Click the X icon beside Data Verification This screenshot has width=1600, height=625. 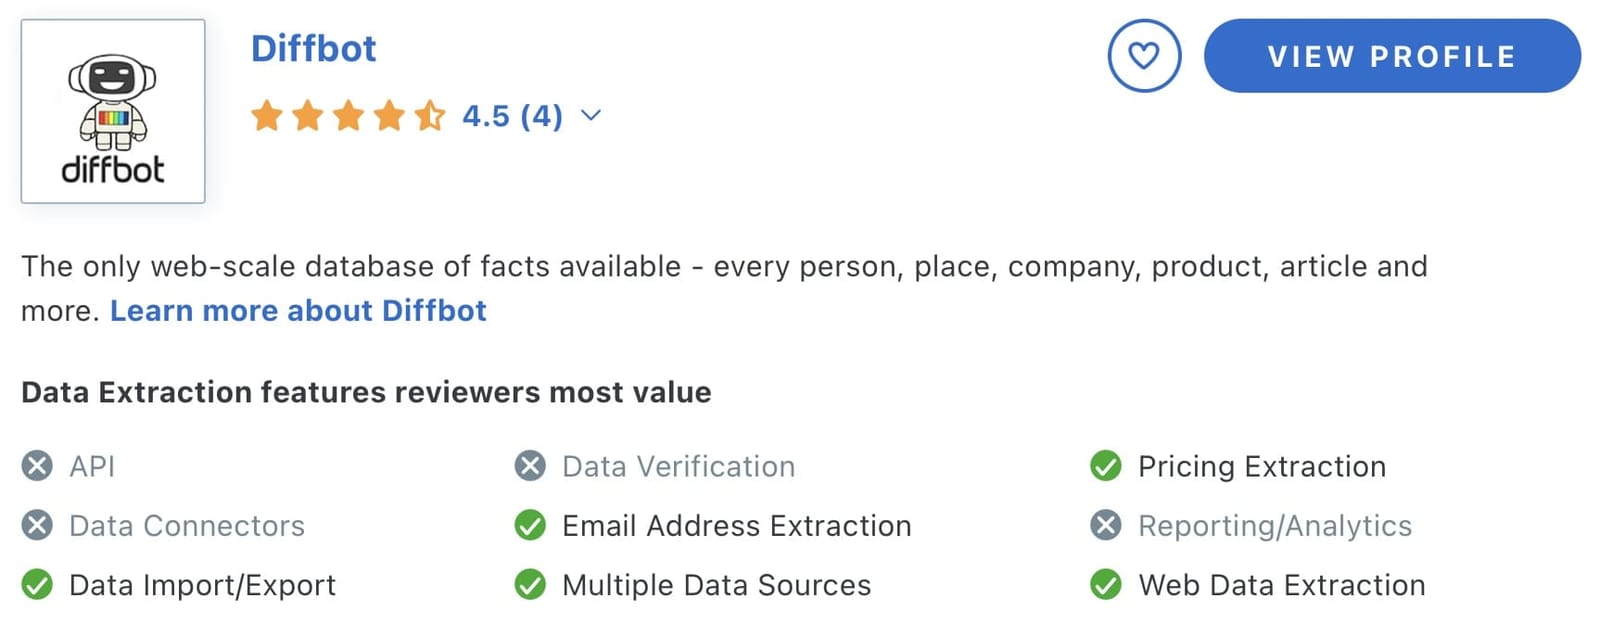530,466
